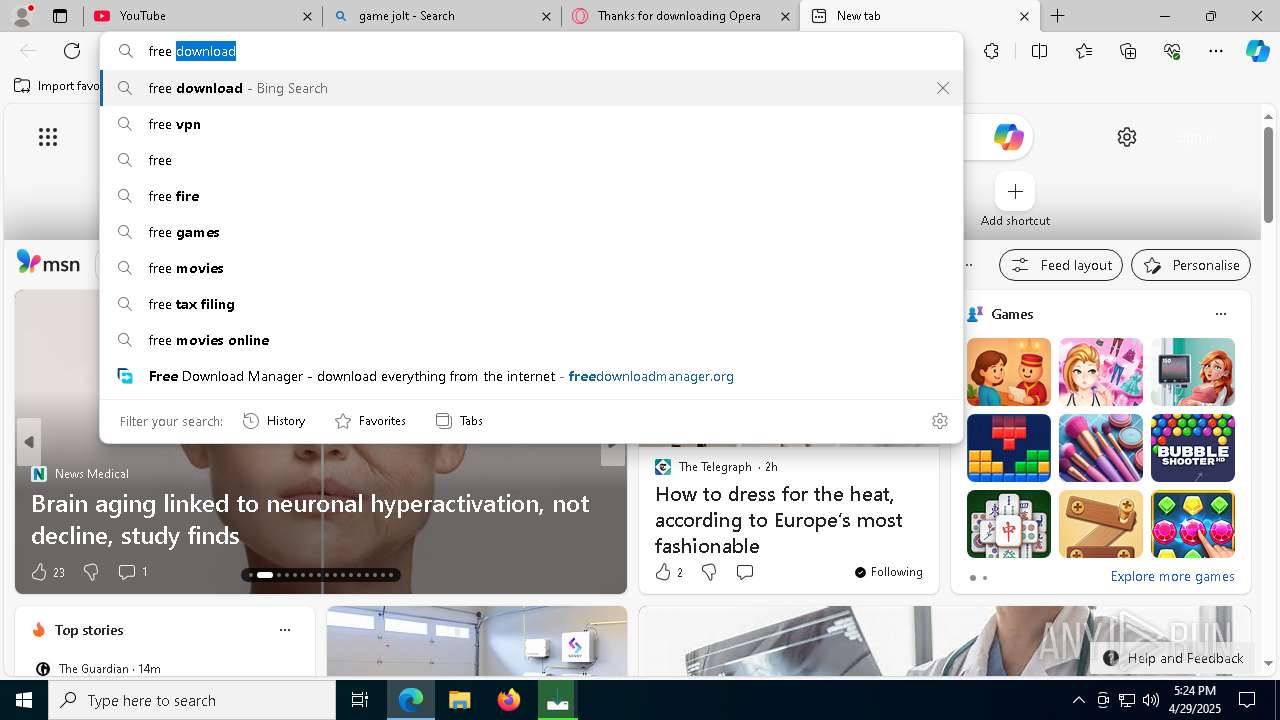The image size is (1280, 720).
Task: Open the Collections toolbar icon
Action: pos(1128,51)
